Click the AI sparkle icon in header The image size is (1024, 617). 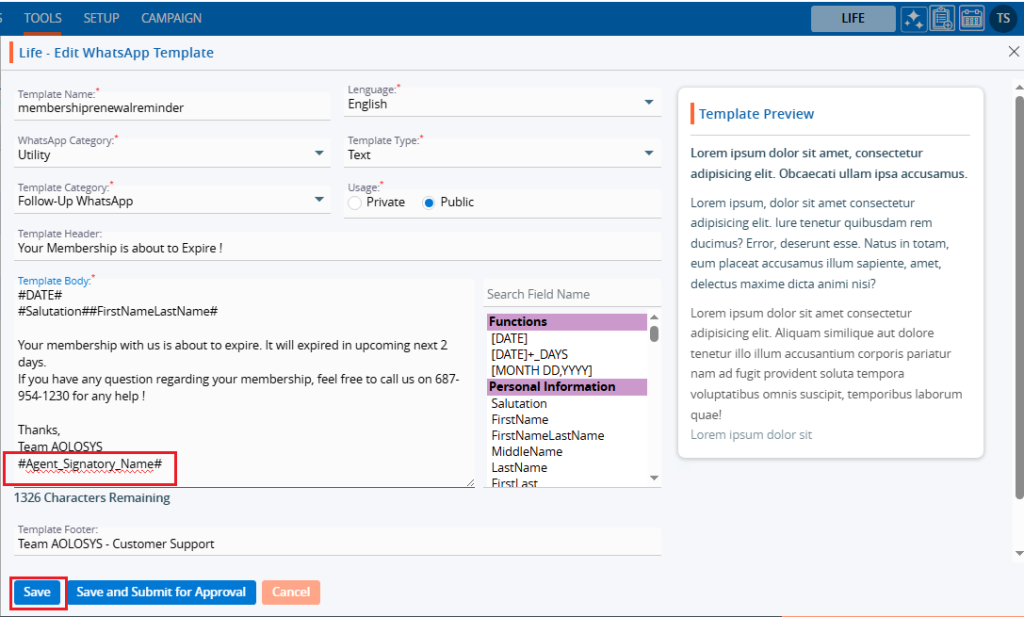pyautogui.click(x=912, y=18)
